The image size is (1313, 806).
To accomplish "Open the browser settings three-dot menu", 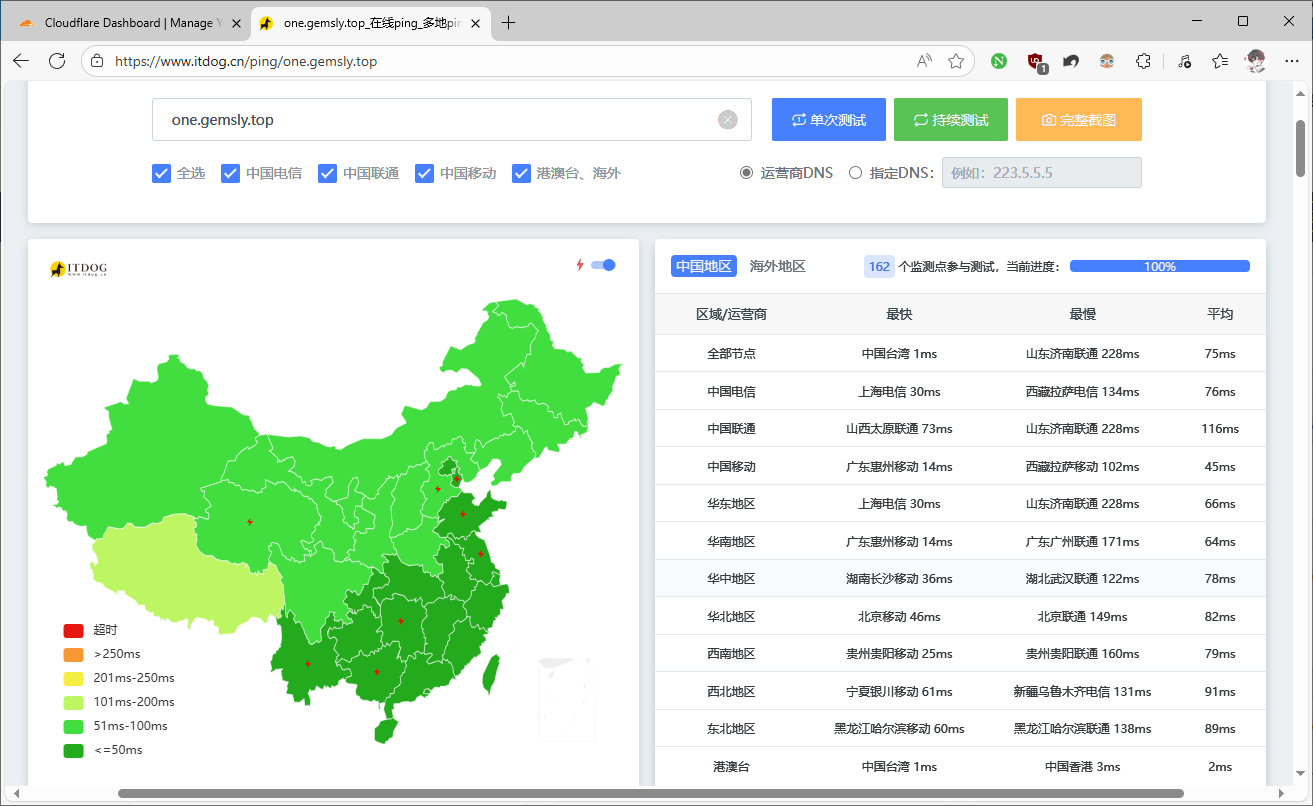I will 1292,61.
